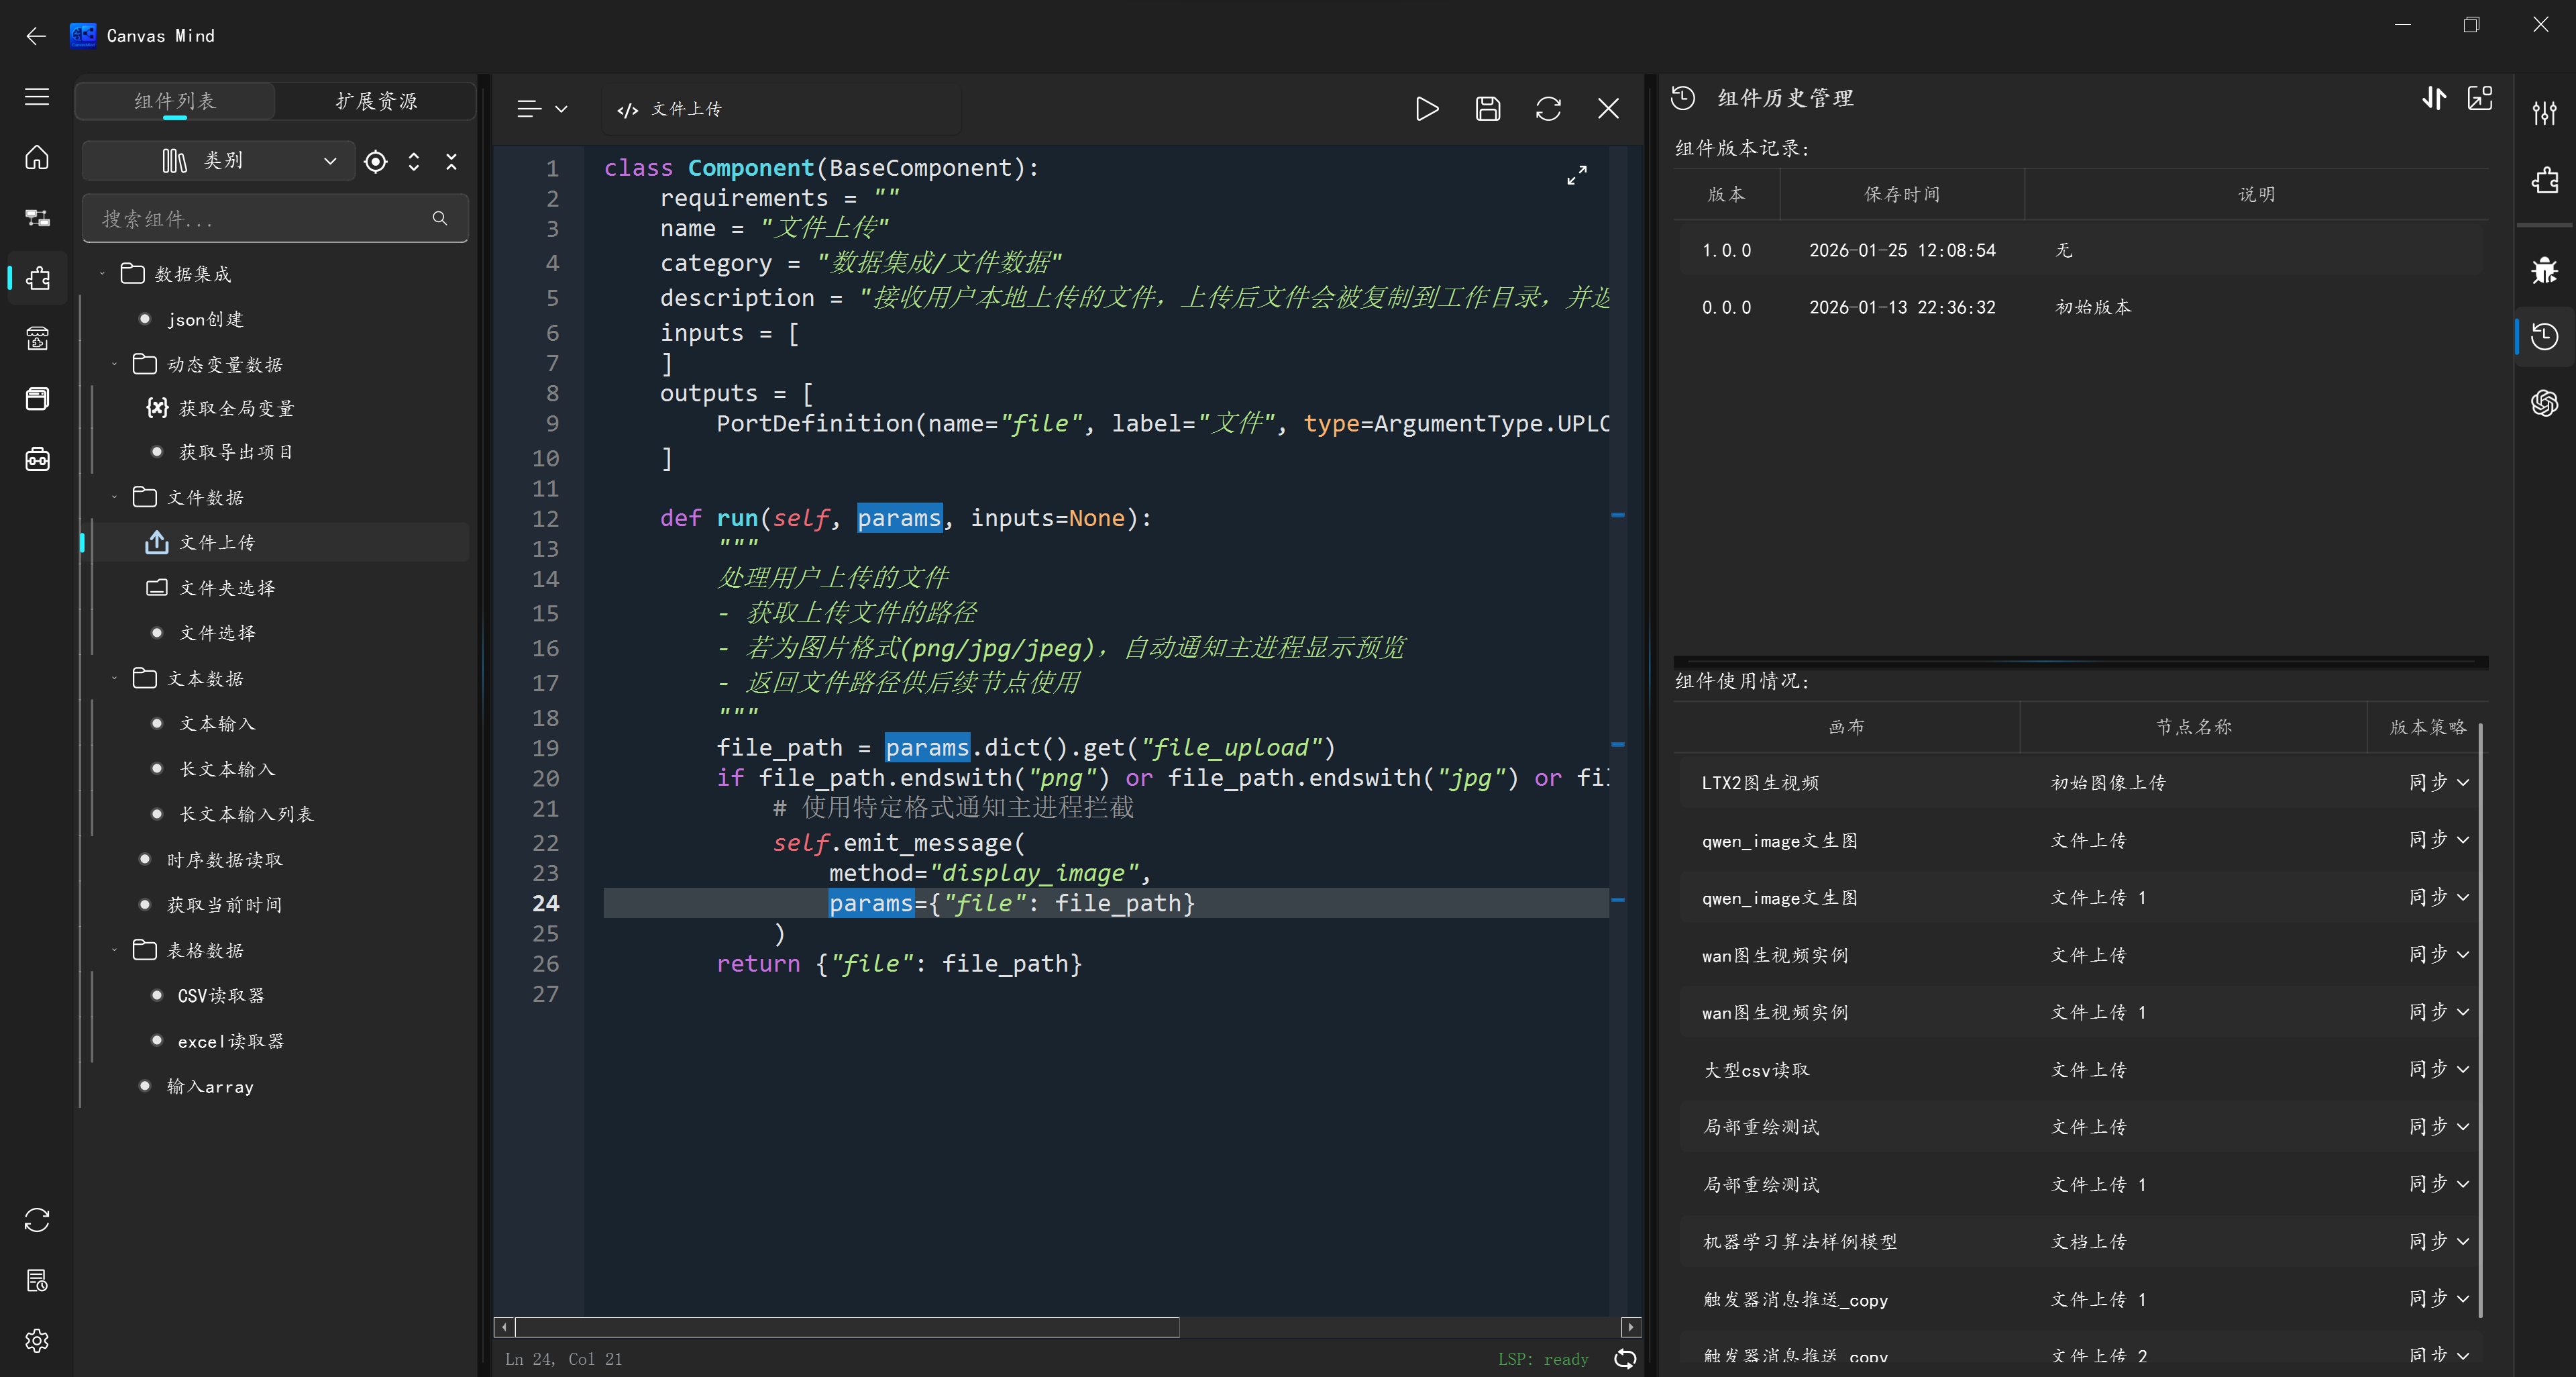
Task: Click the editor horizontal scrollbar thumb
Action: tap(848, 1327)
